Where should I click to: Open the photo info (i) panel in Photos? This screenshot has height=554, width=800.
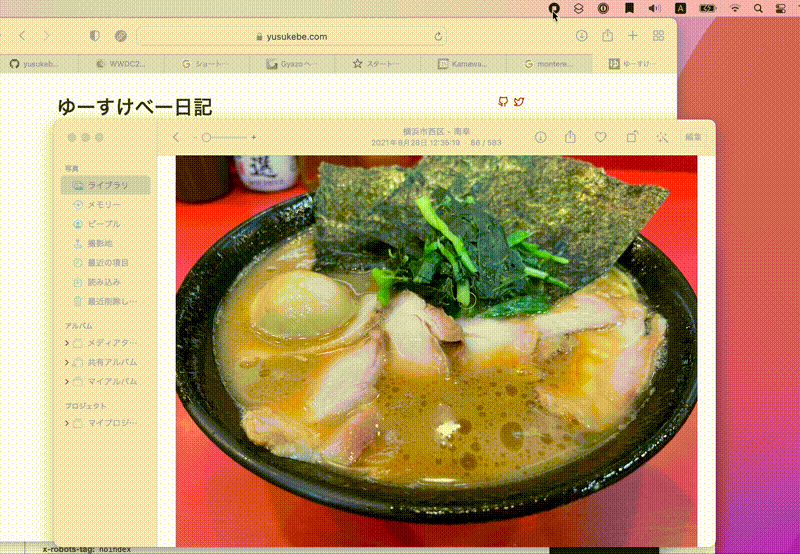pos(540,137)
